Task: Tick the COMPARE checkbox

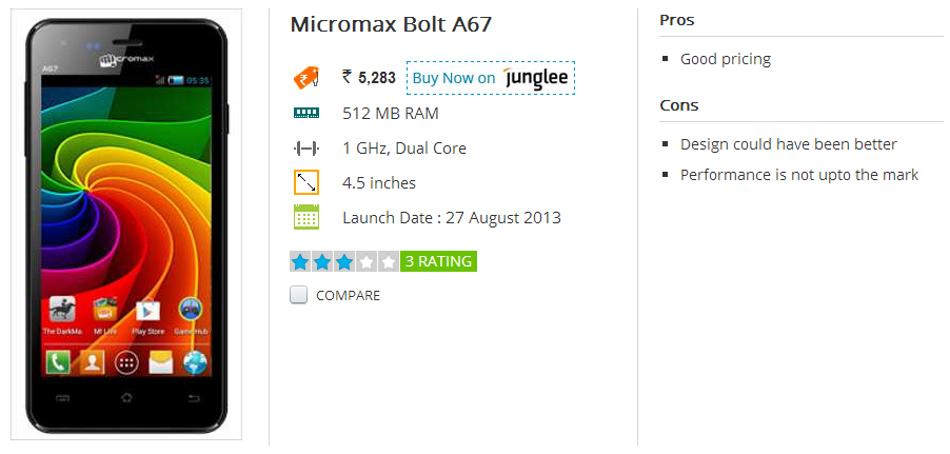Action: pyautogui.click(x=298, y=295)
